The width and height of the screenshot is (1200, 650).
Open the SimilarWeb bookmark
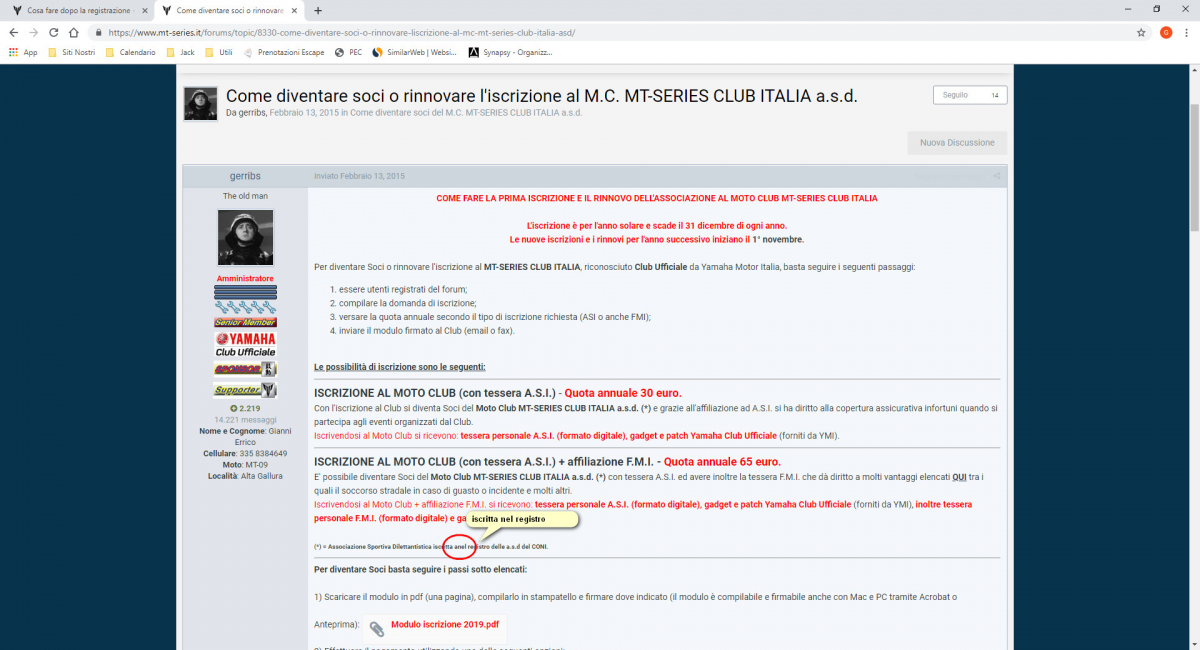point(415,52)
